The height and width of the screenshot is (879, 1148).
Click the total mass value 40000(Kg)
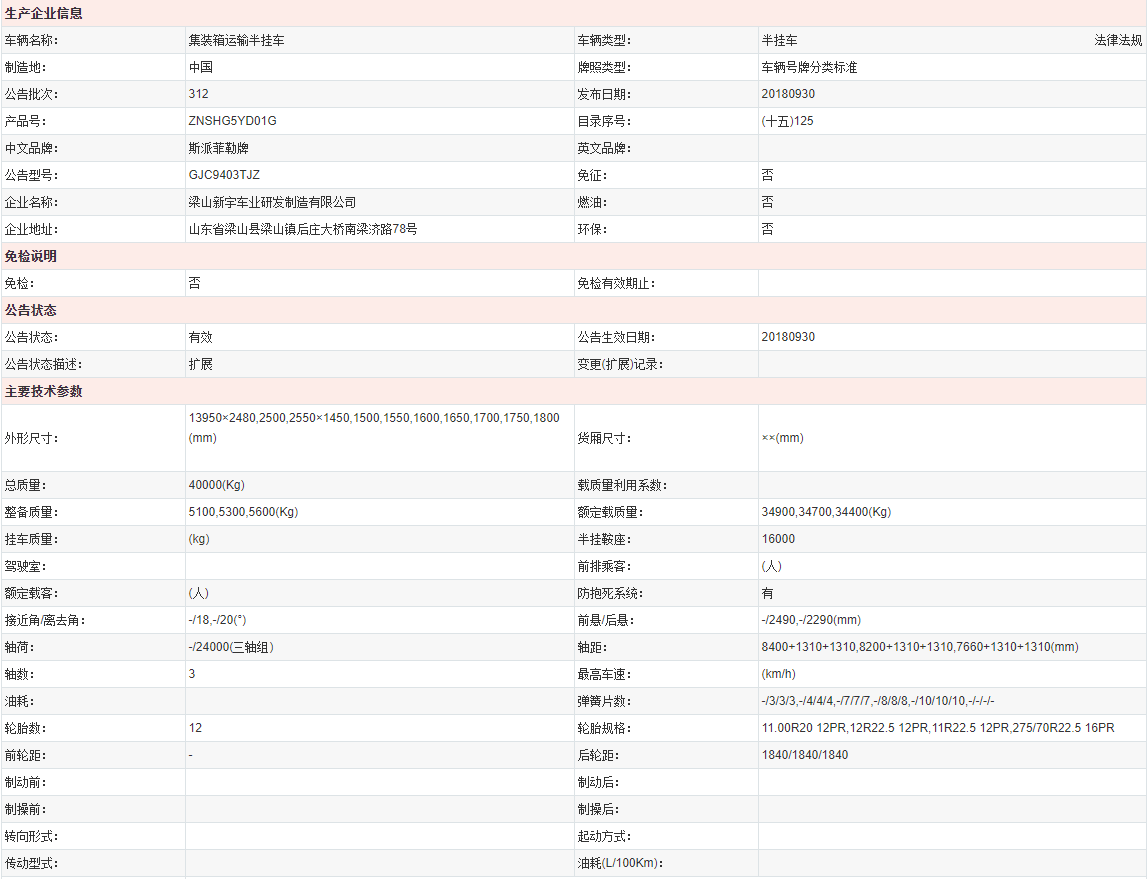coord(216,485)
